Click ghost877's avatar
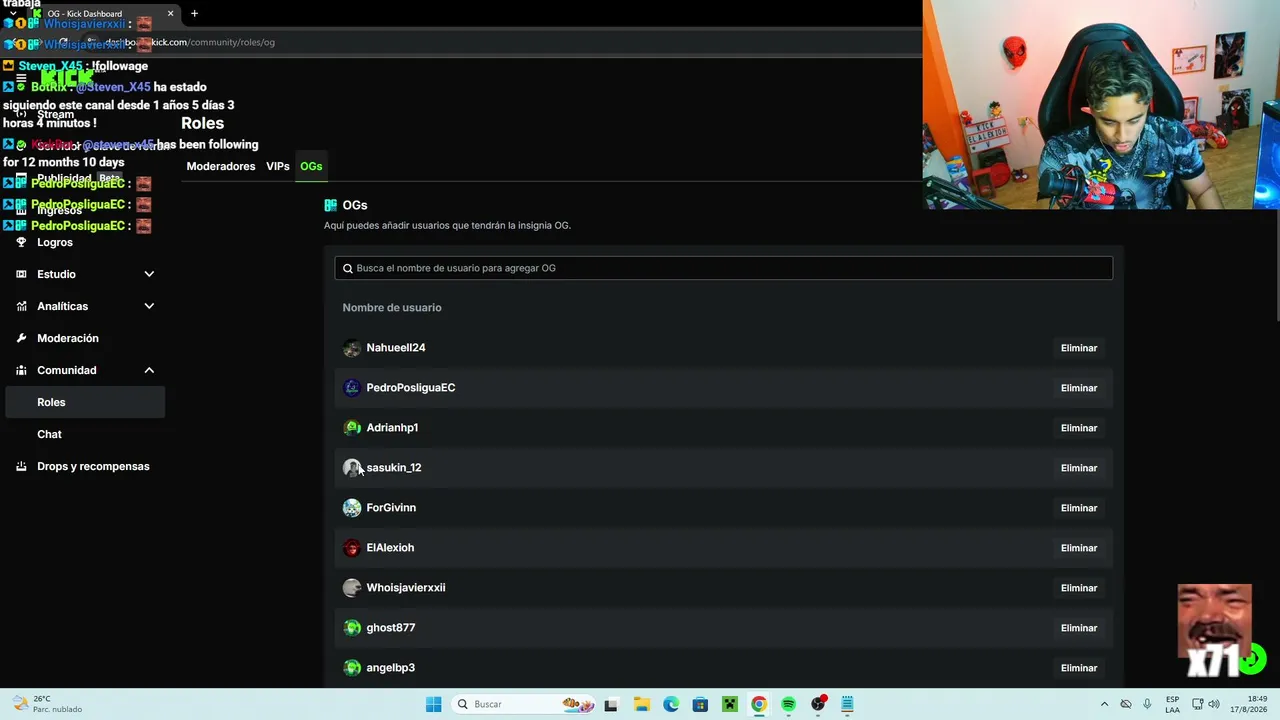Screen dimensions: 1280x720 coord(352,628)
